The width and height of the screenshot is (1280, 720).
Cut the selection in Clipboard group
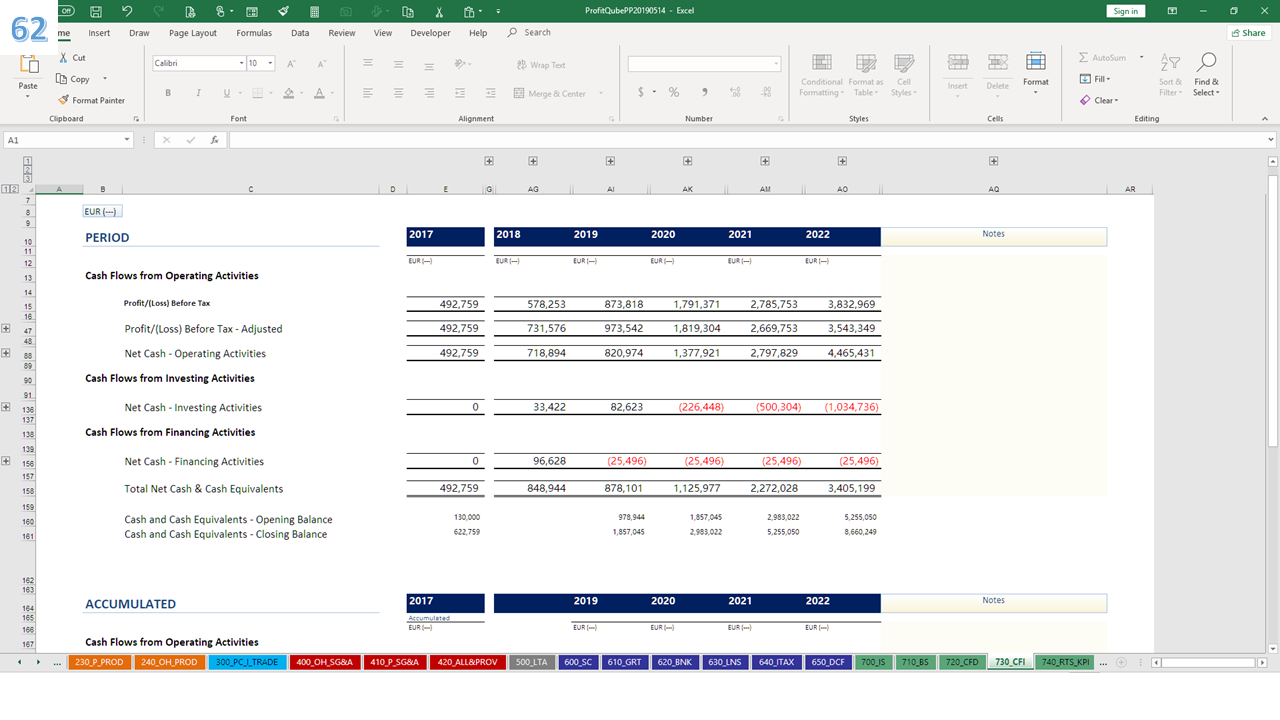pos(72,58)
